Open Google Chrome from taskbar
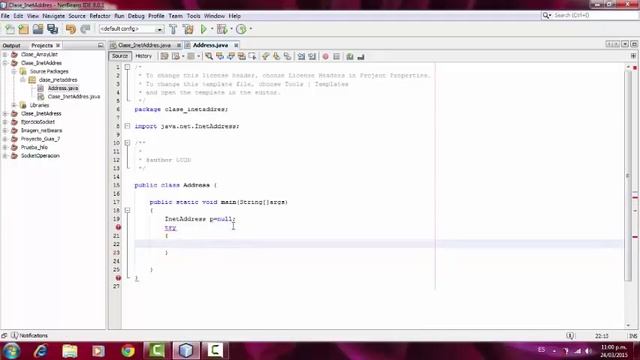Image resolution: width=640 pixels, height=360 pixels. pyautogui.click(x=128, y=351)
